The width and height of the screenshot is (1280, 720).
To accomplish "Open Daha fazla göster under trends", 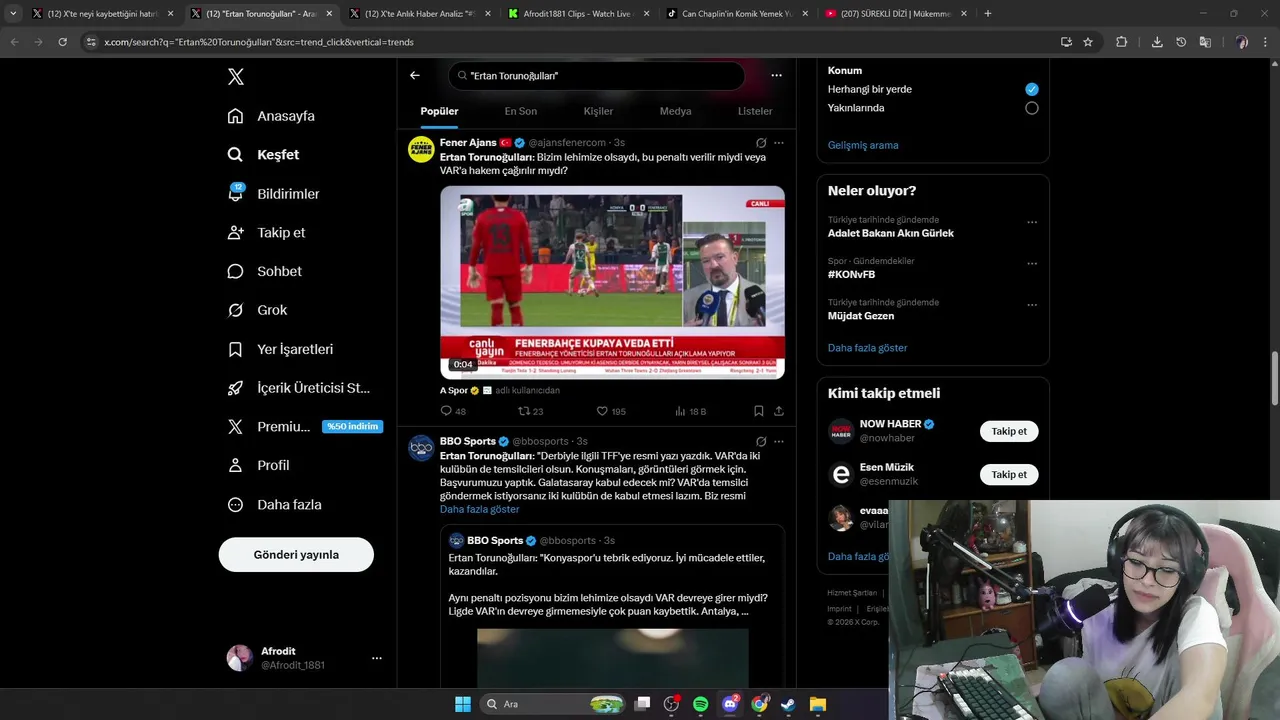I will point(867,348).
